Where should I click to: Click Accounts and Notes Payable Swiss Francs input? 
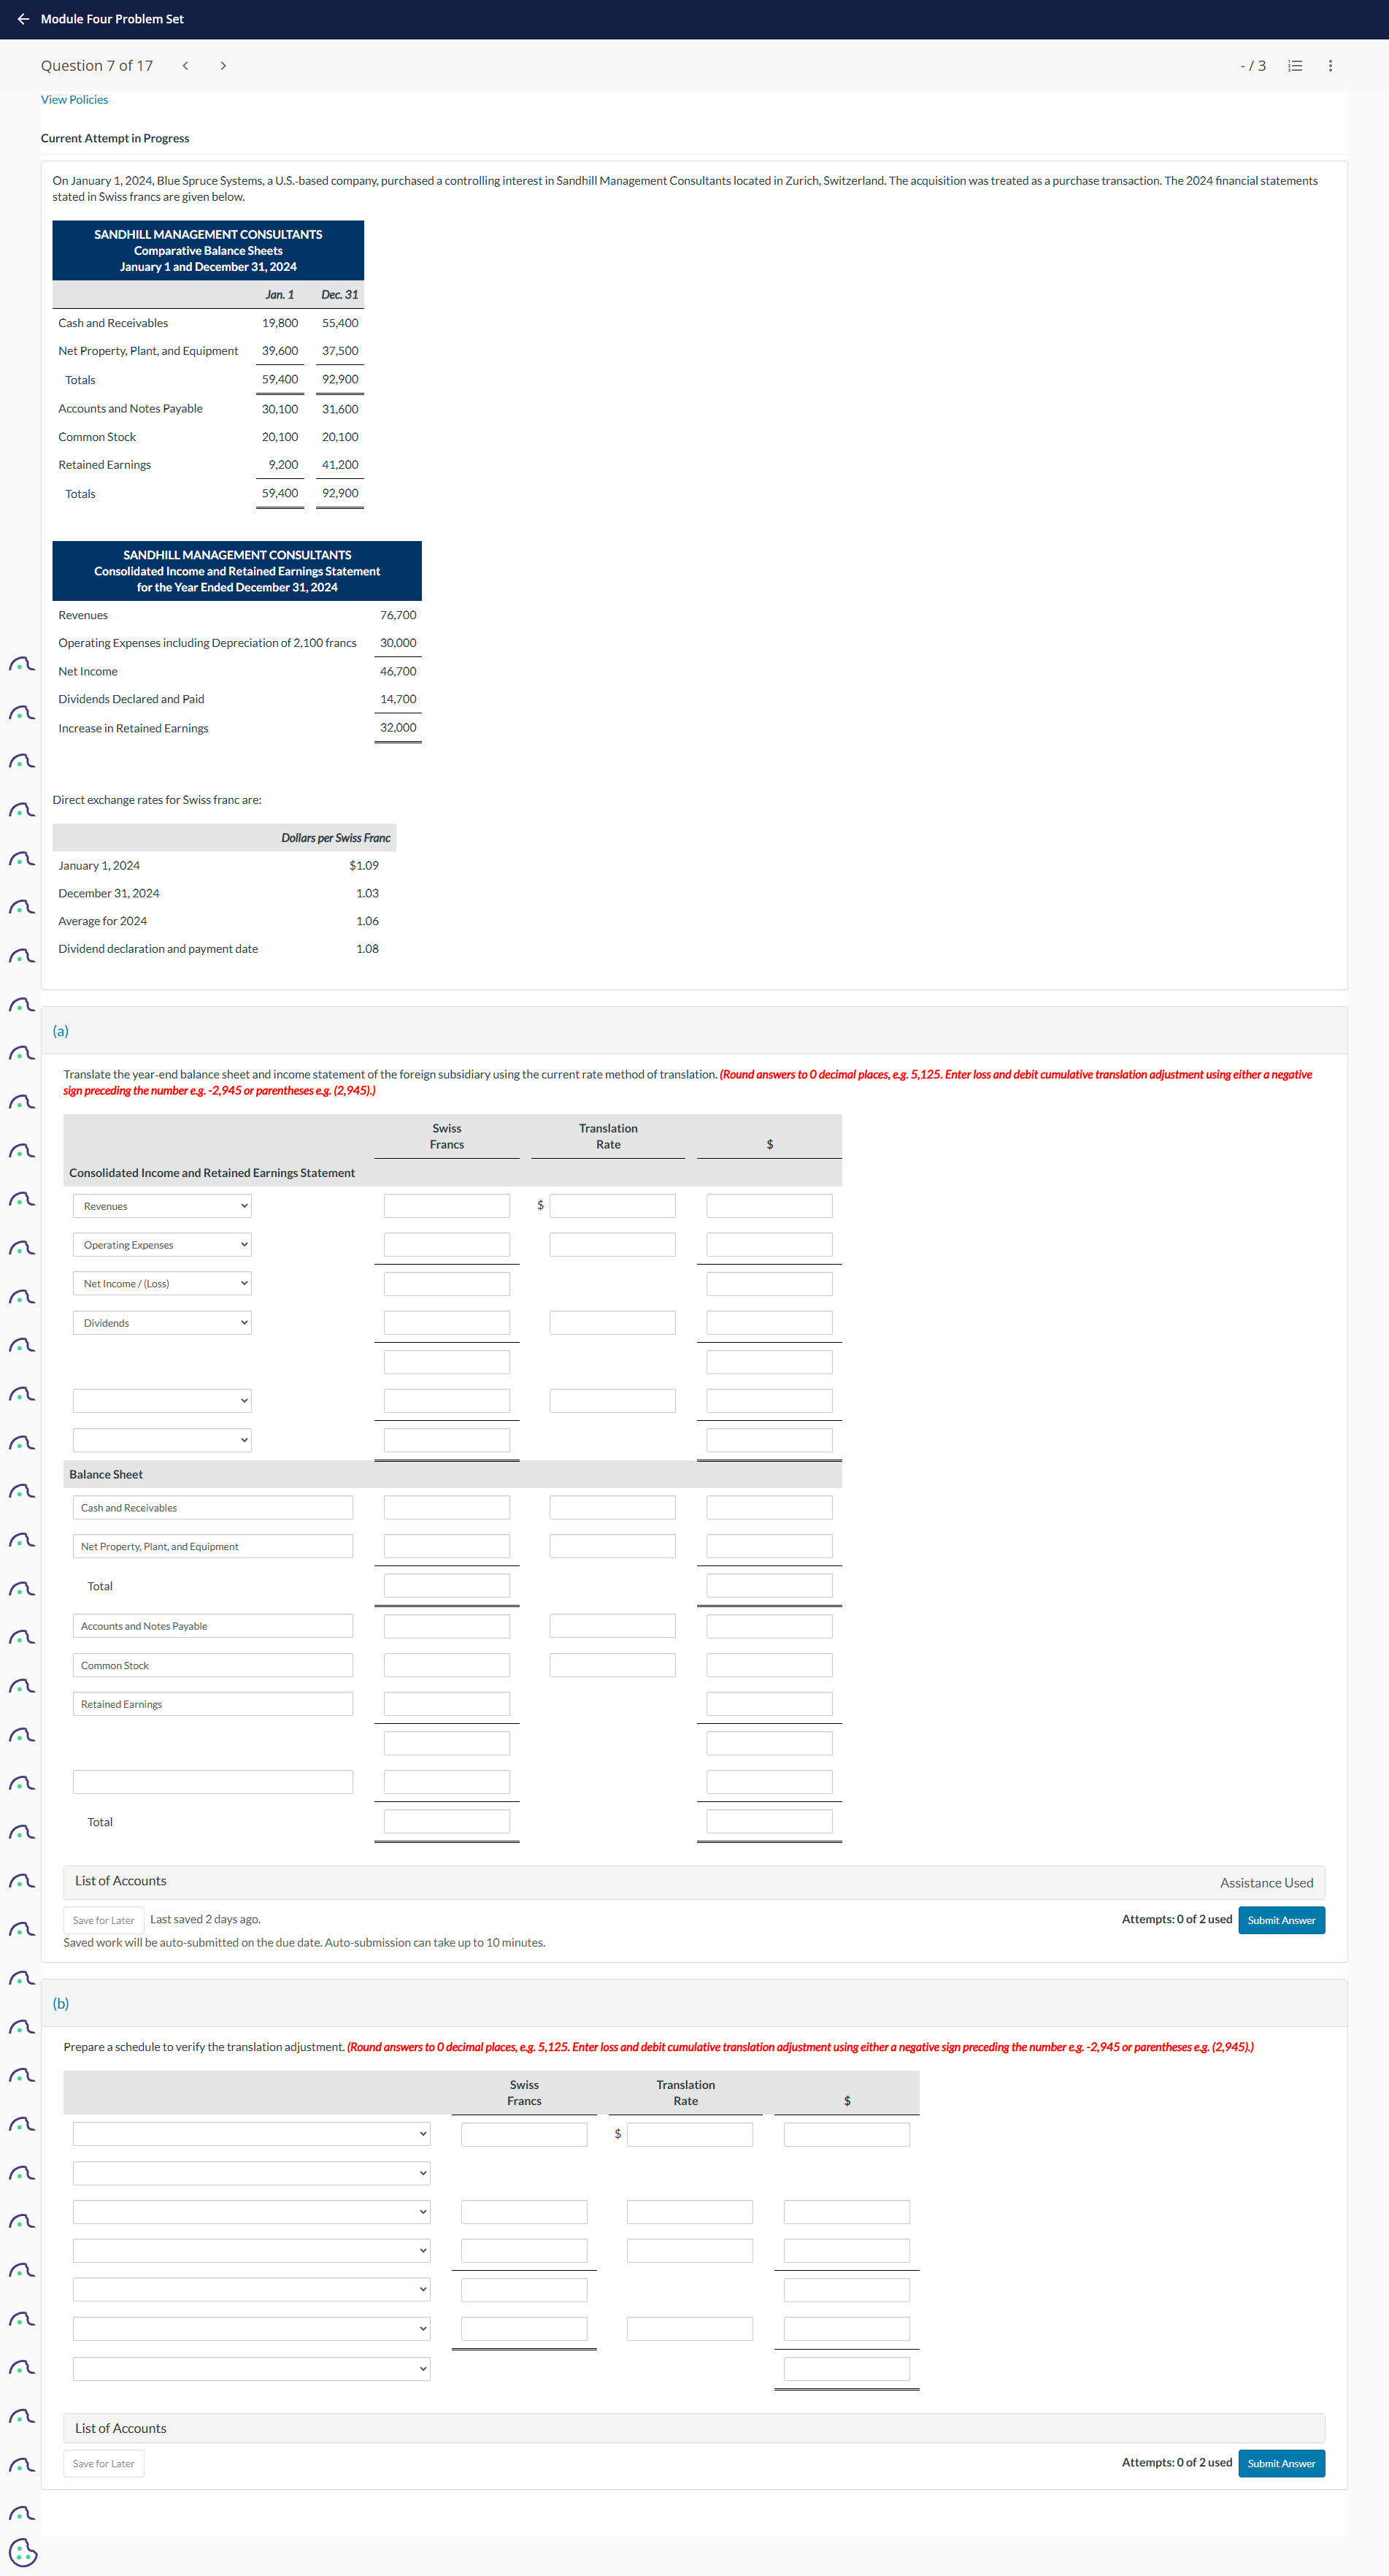pyautogui.click(x=447, y=1626)
